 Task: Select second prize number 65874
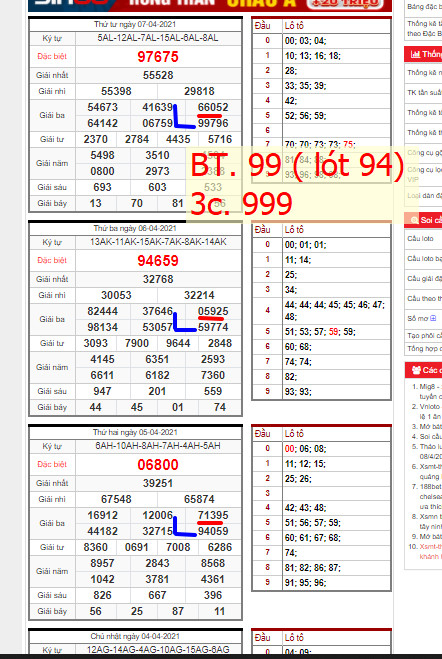tap(199, 499)
